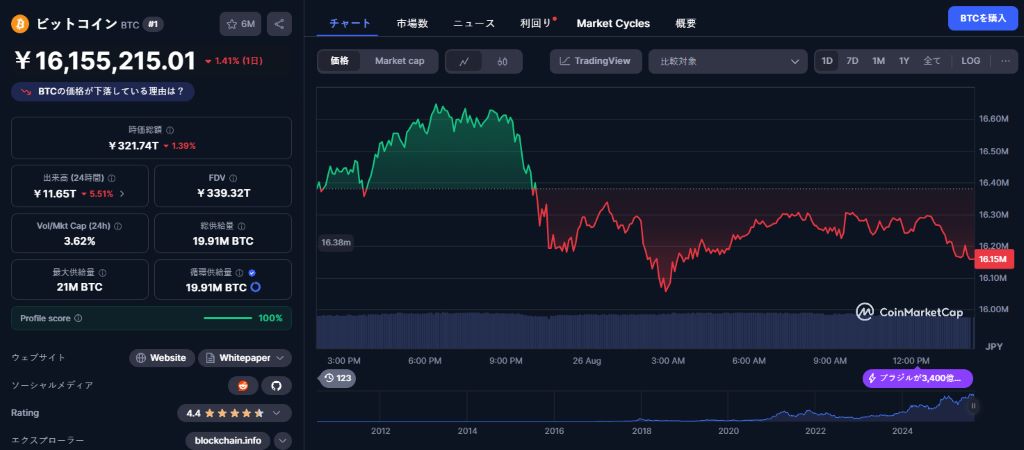The width and height of the screenshot is (1024, 450).
Task: Open the ブラジルが3,400億 news bubble
Action: 918,379
